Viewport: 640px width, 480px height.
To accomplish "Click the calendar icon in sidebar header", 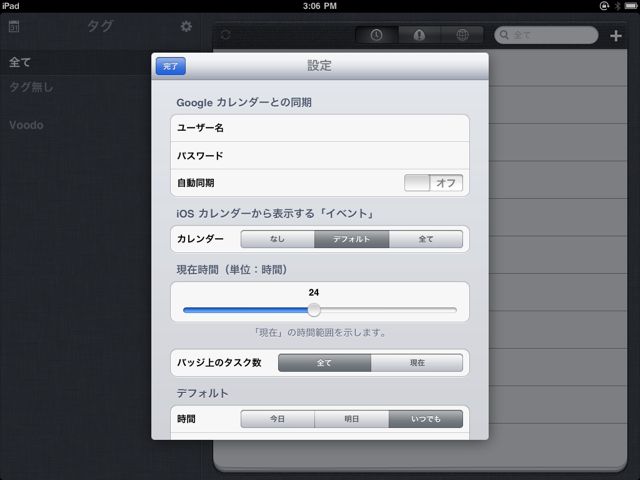I will point(14,27).
